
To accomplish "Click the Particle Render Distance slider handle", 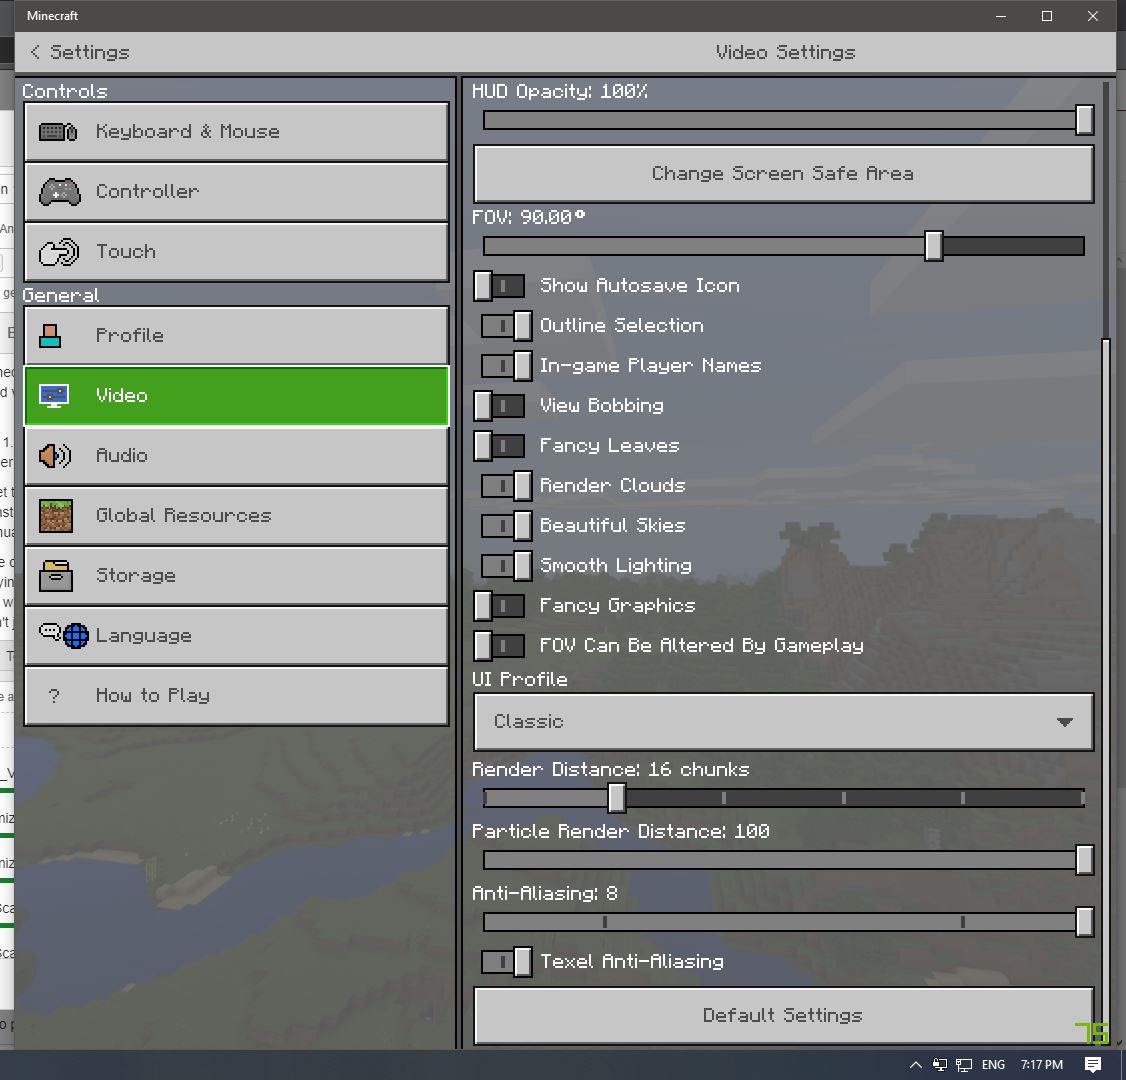I will point(1084,860).
